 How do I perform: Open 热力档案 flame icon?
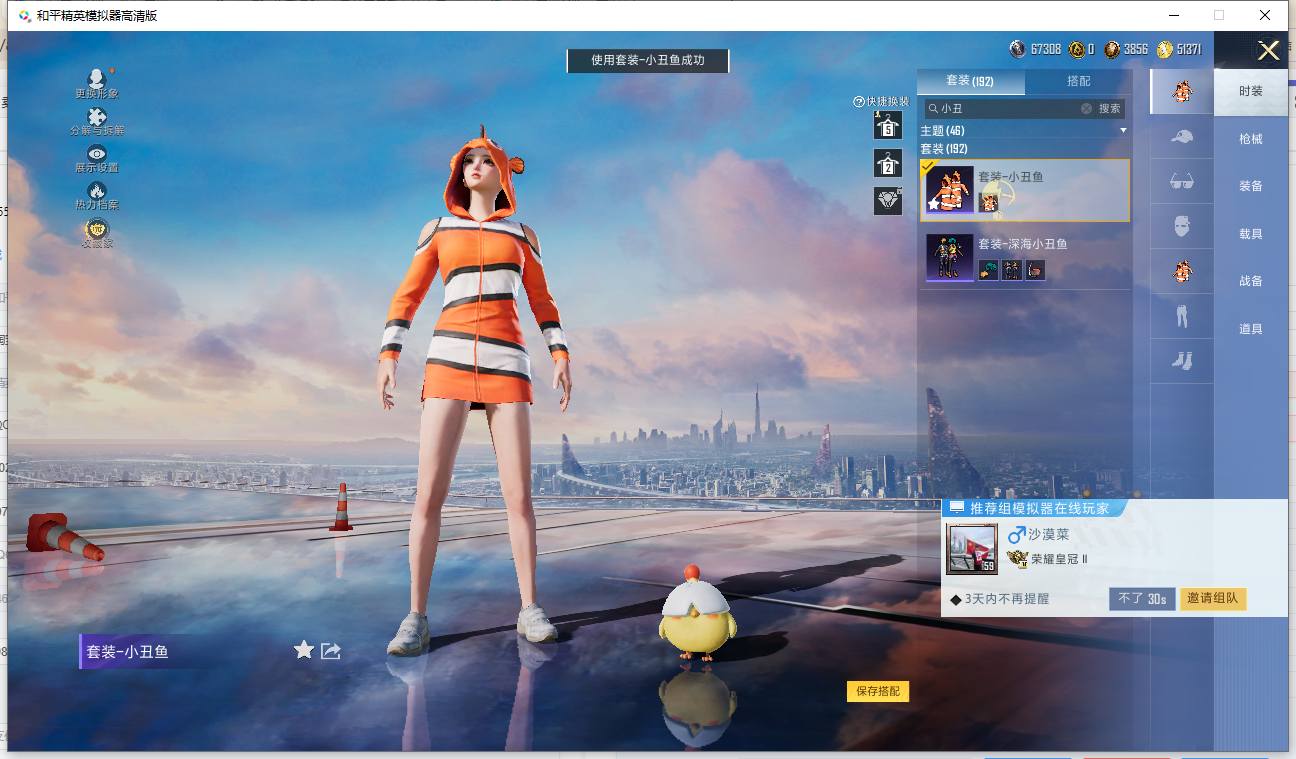click(97, 191)
